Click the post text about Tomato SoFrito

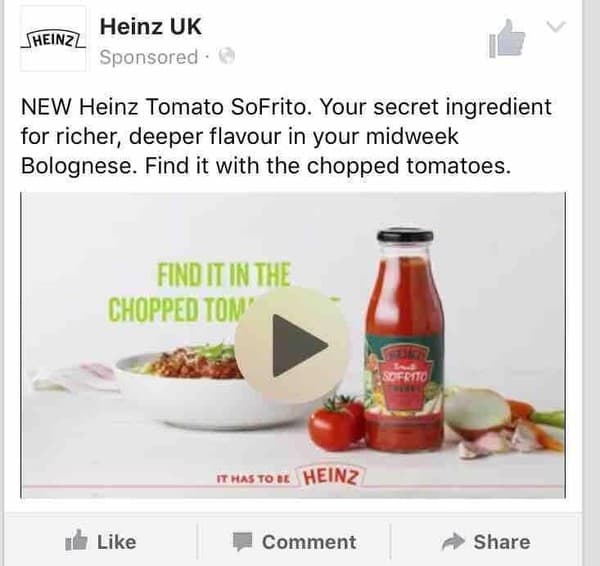coord(286,136)
